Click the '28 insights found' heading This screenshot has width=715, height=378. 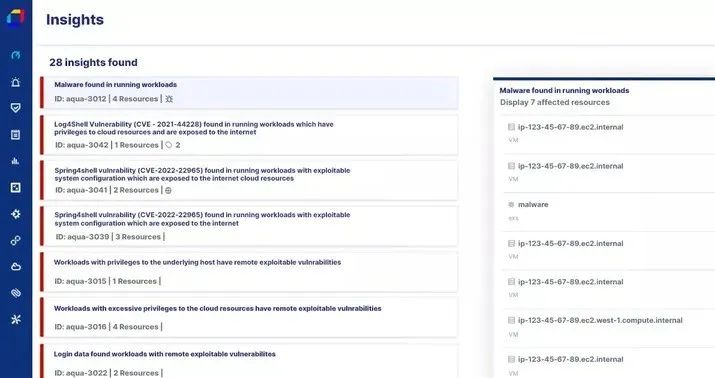click(93, 62)
